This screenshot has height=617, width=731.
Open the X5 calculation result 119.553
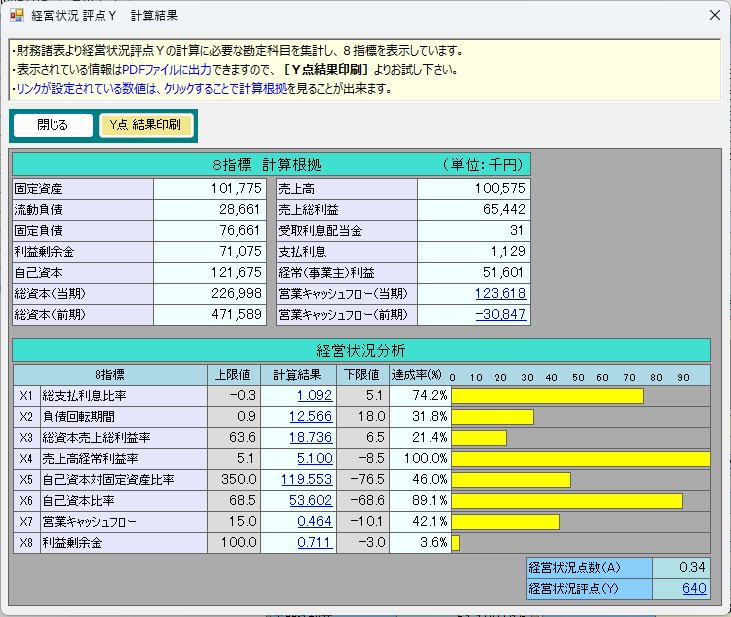tap(307, 479)
